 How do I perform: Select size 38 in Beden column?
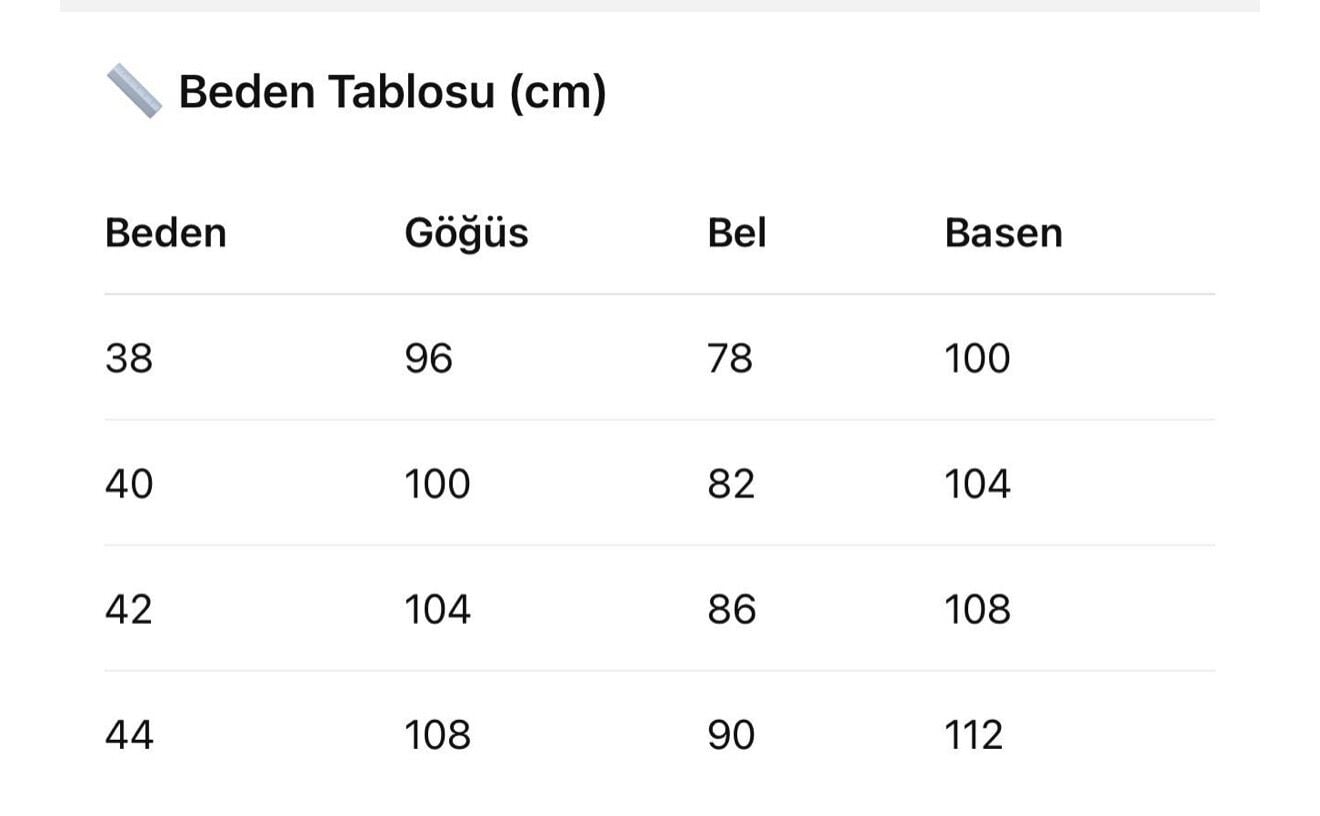(129, 358)
